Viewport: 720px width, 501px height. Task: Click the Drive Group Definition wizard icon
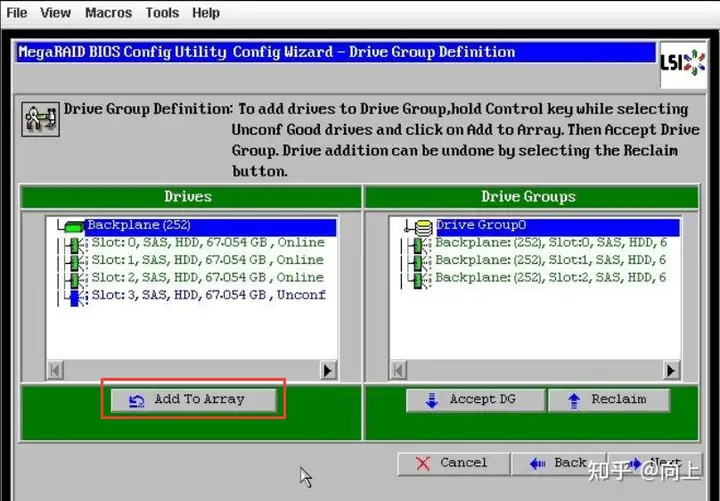click(40, 119)
